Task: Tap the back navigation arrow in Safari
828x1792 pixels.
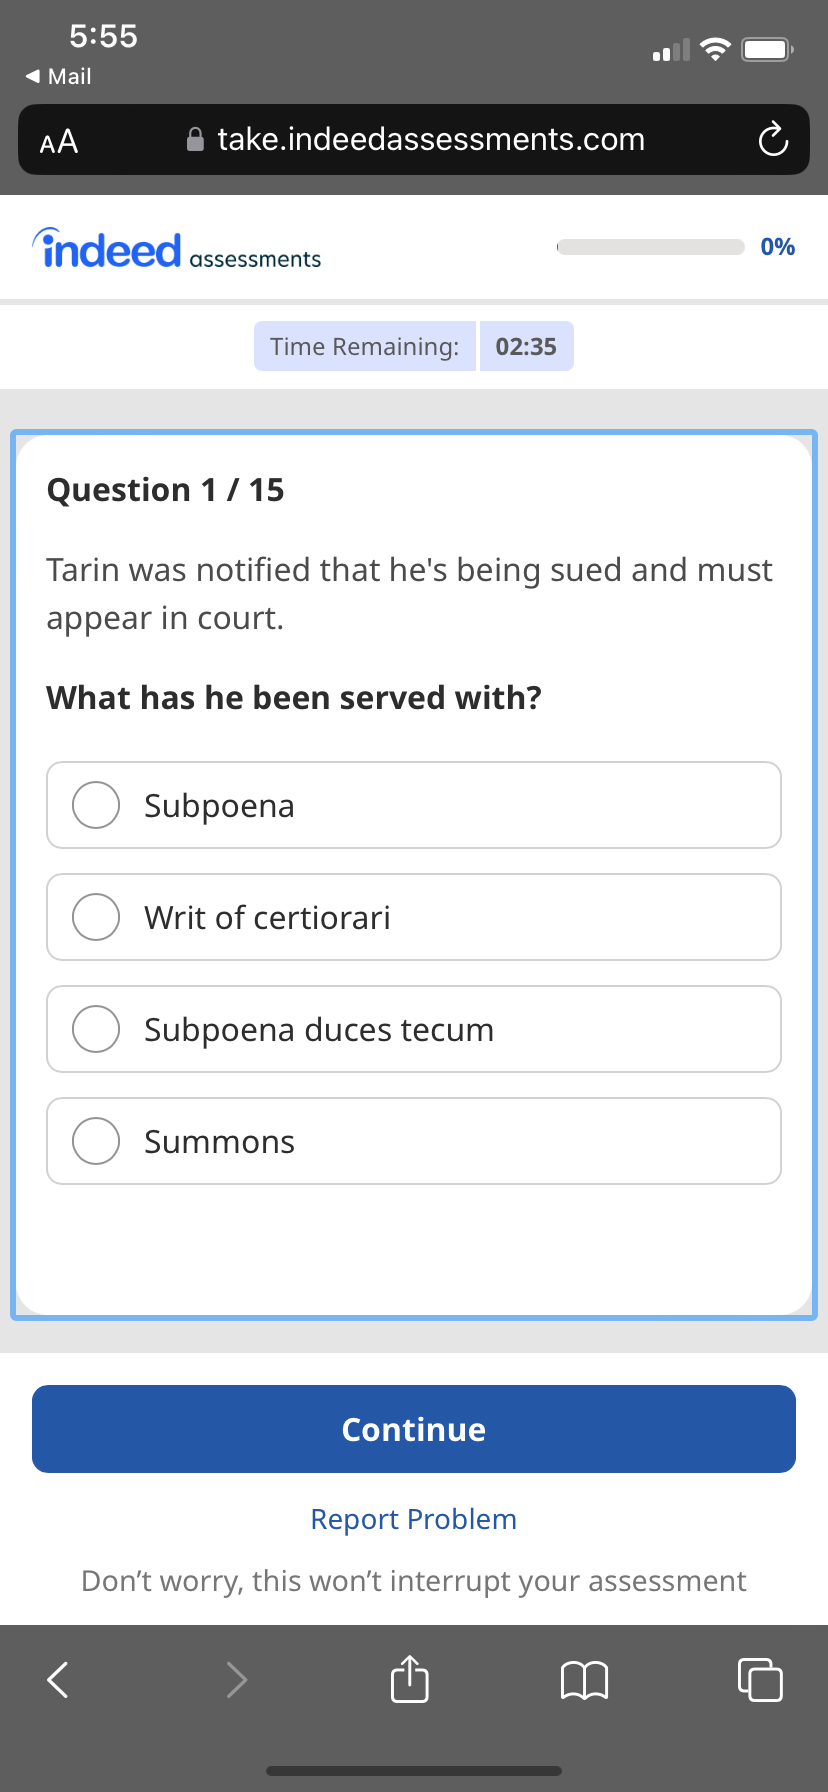Action: coord(56,1680)
